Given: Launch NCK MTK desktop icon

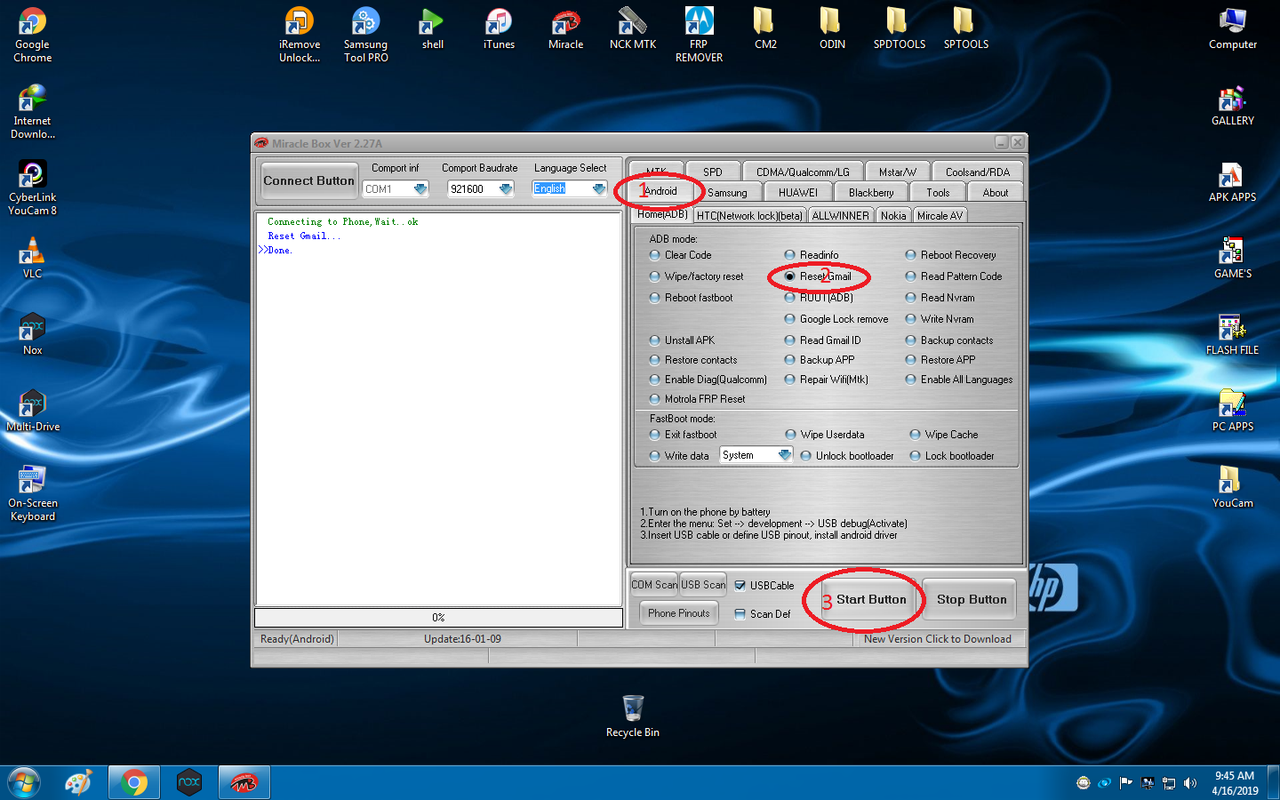Looking at the screenshot, I should coord(633,29).
